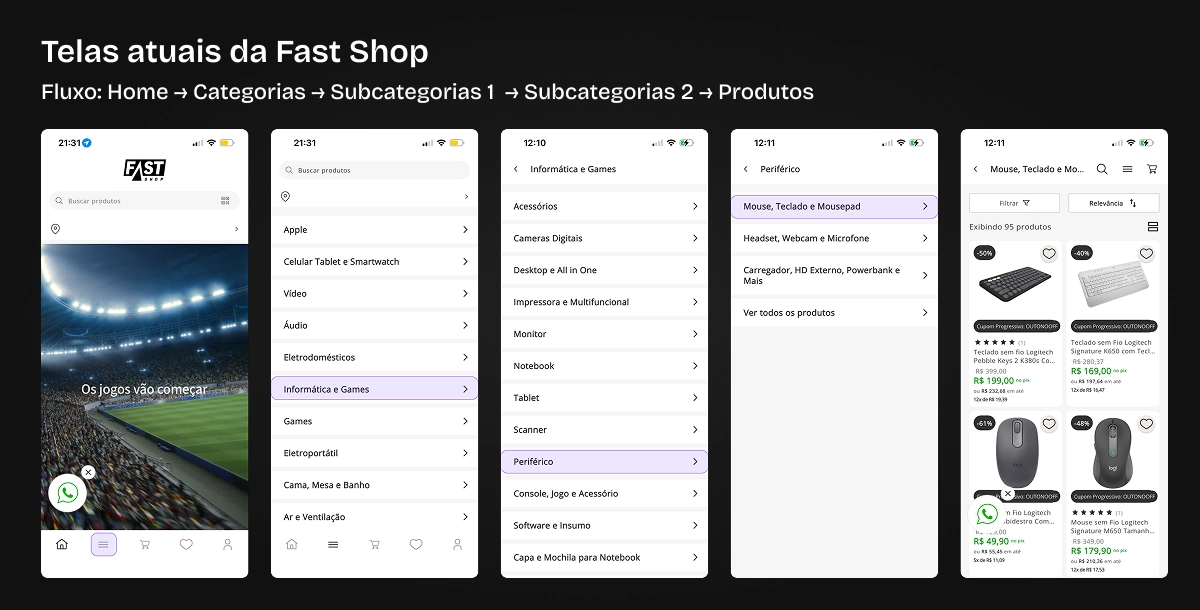
Task: Open Console, Jogo e Acessório
Action: click(x=604, y=493)
